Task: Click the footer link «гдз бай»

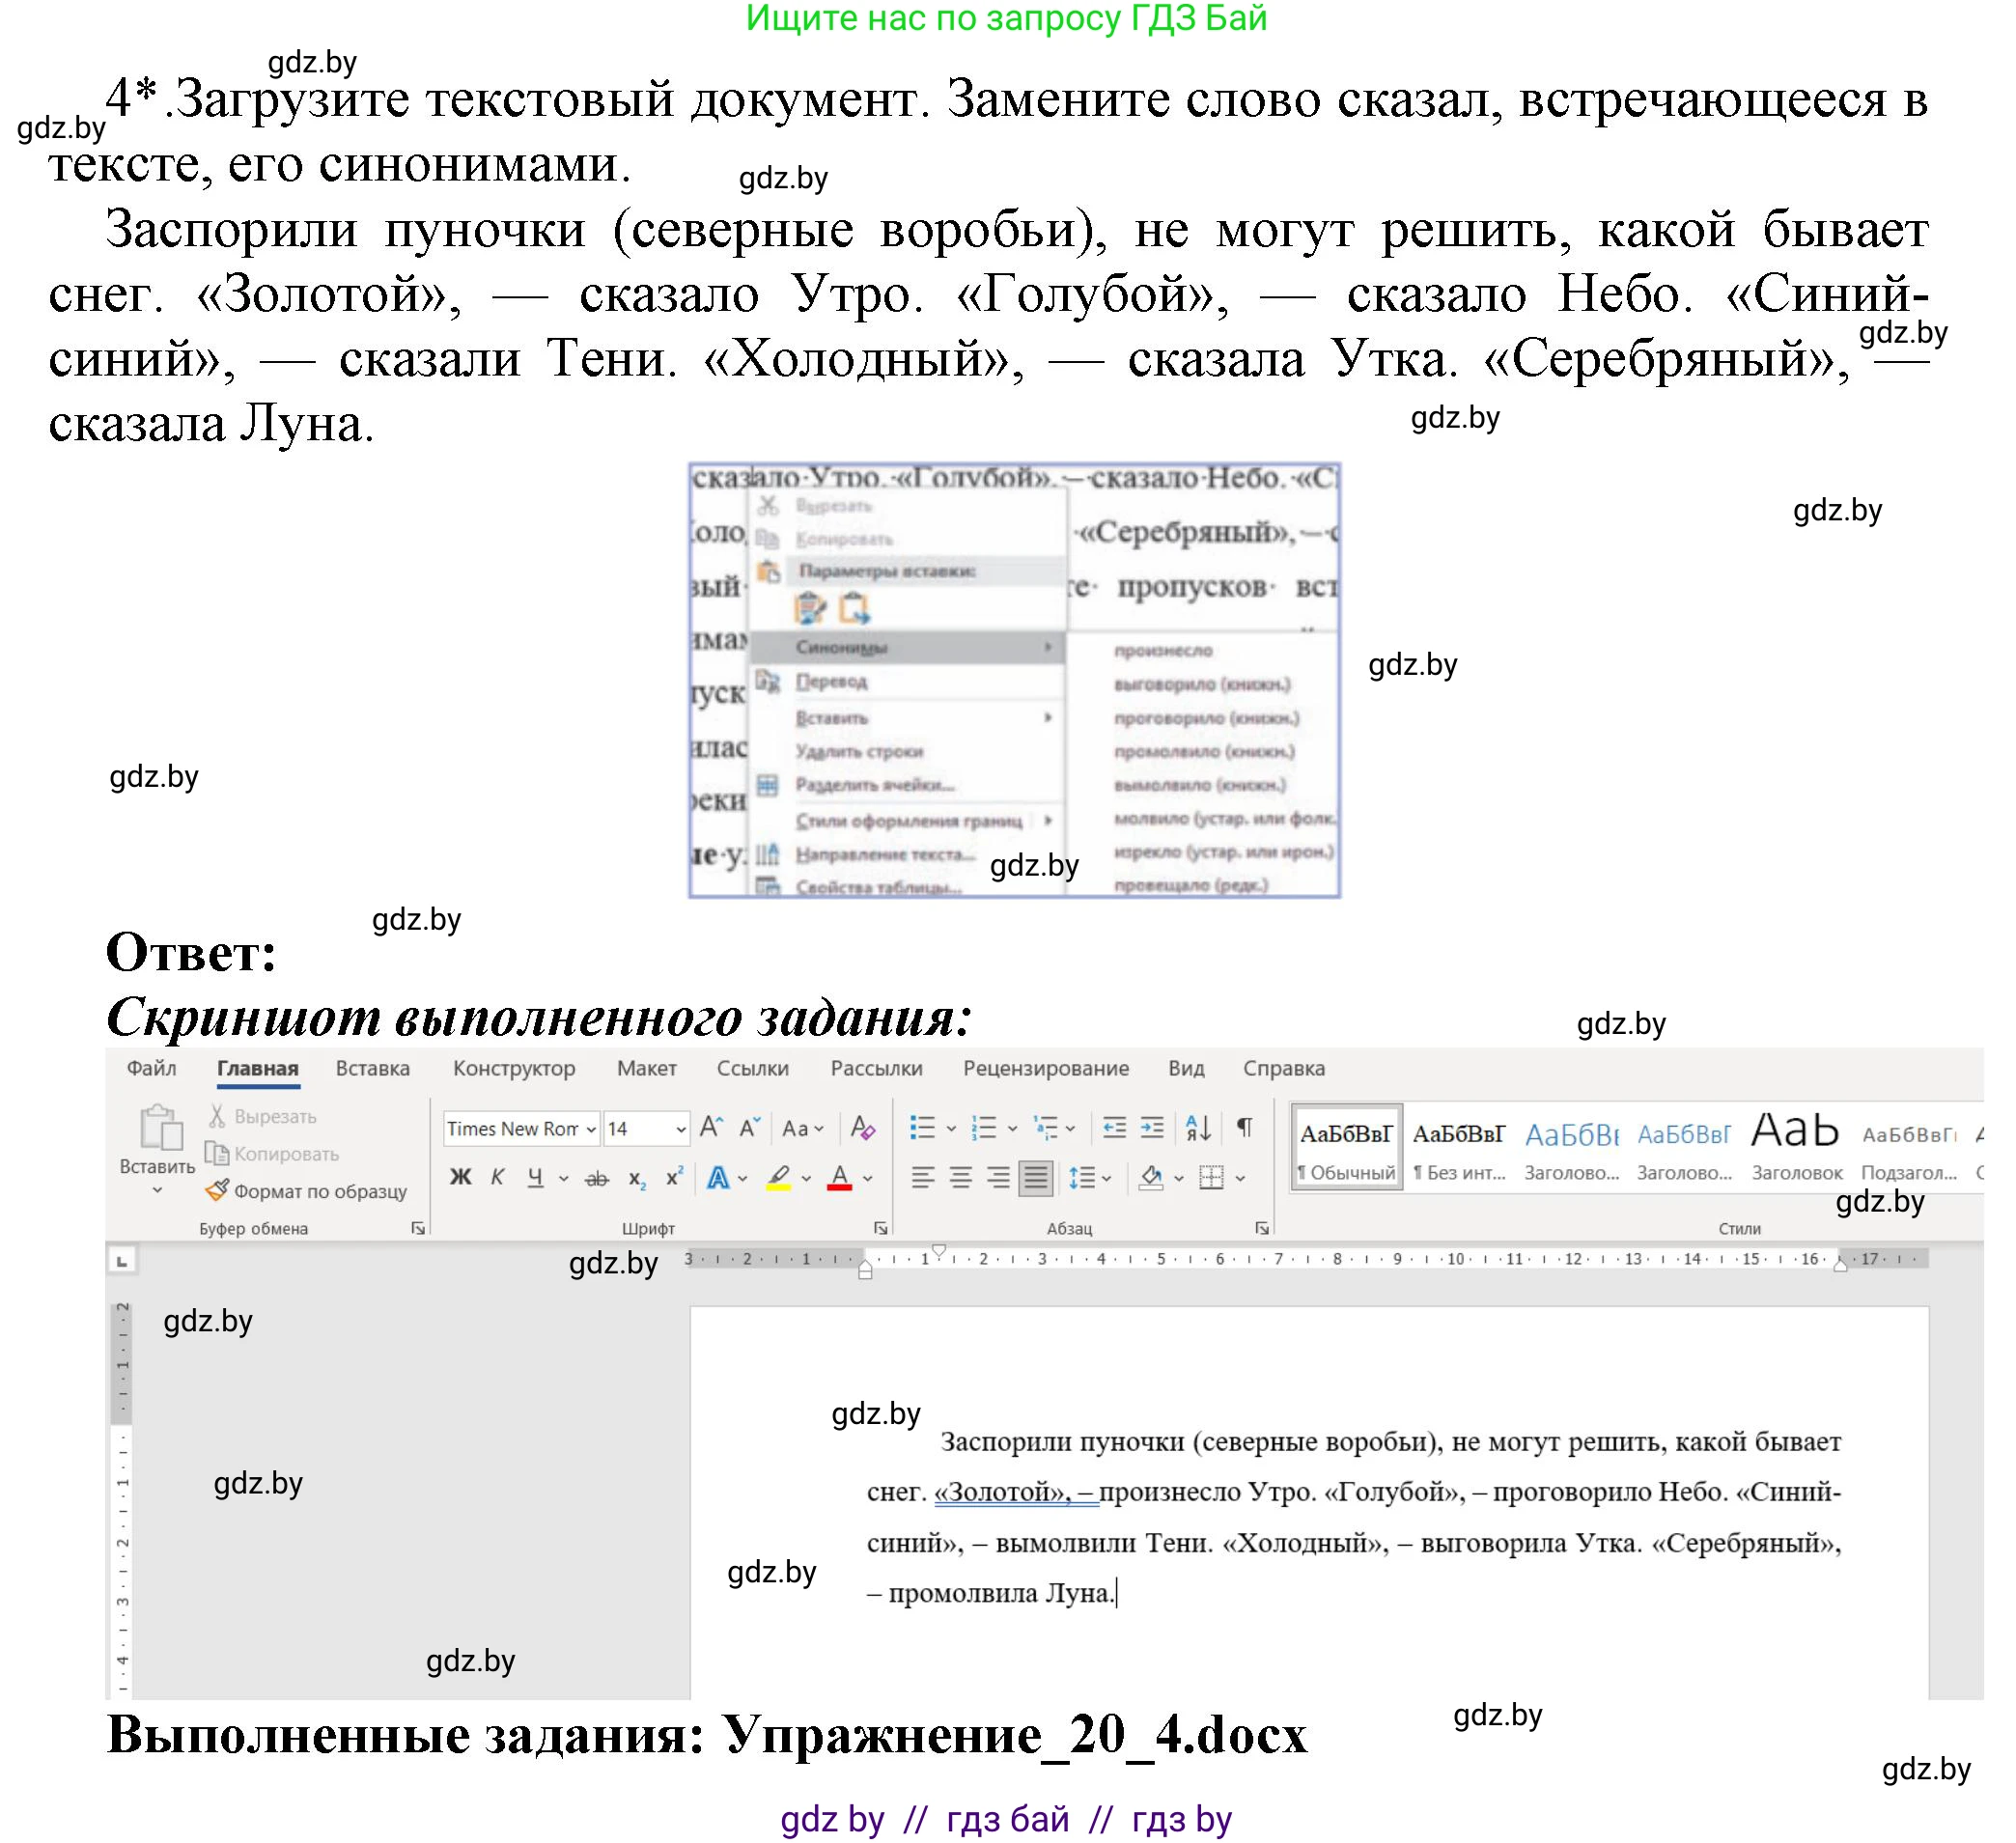Action: pos(1007,1819)
